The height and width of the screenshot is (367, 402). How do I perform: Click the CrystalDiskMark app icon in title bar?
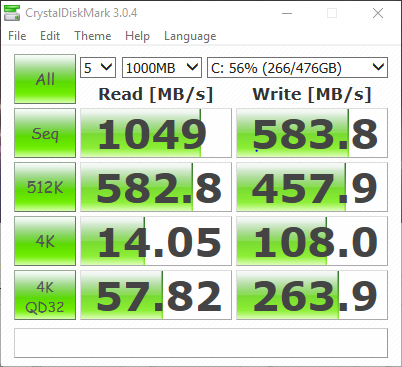[12, 13]
